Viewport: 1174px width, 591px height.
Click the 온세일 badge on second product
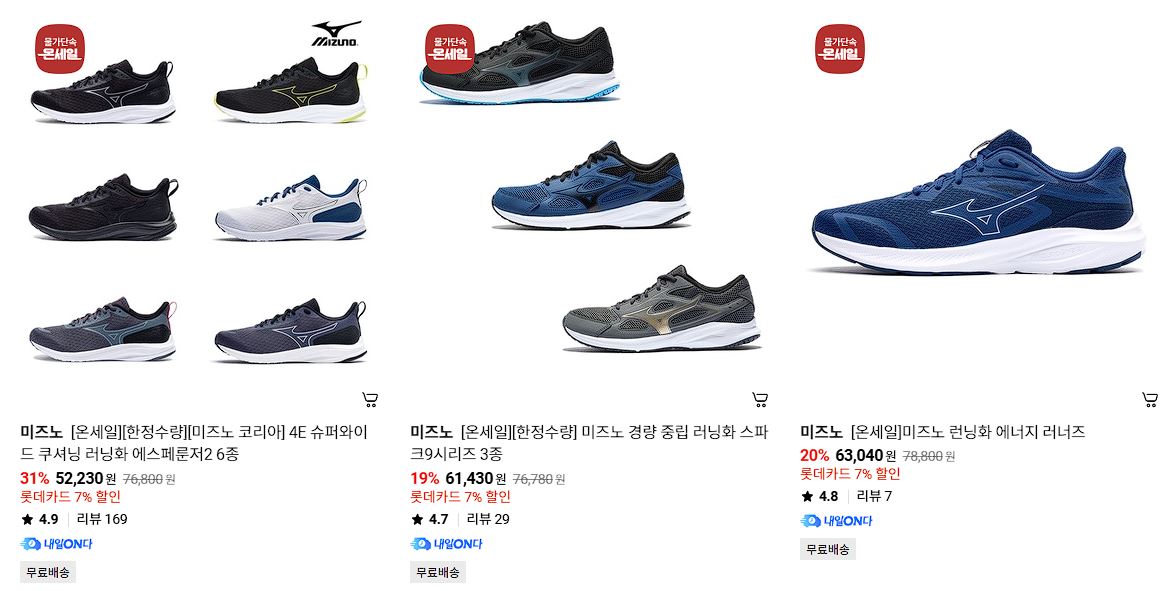450,49
